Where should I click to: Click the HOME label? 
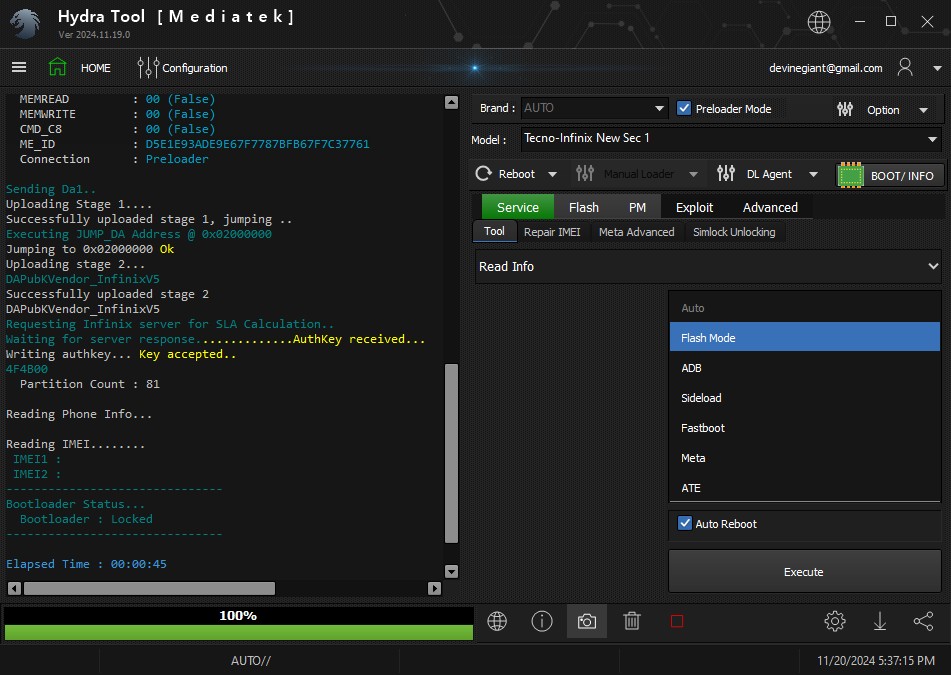click(x=96, y=68)
